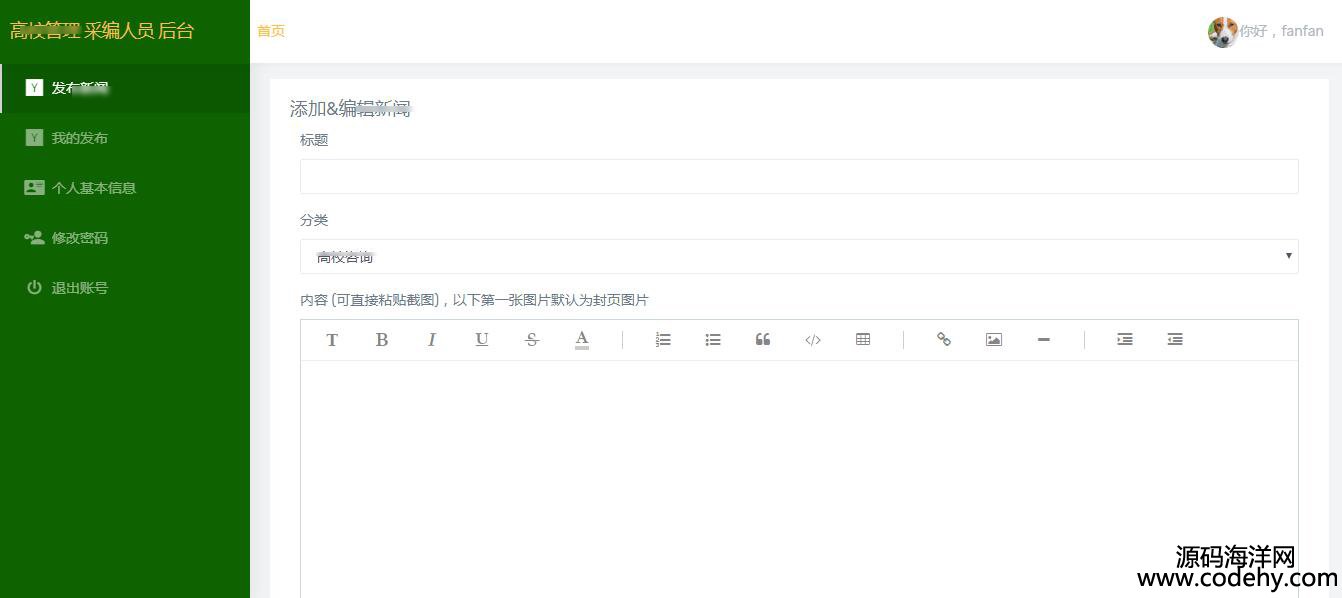Click the 标题 field label
This screenshot has height=598, width=1342.
[x=314, y=141]
